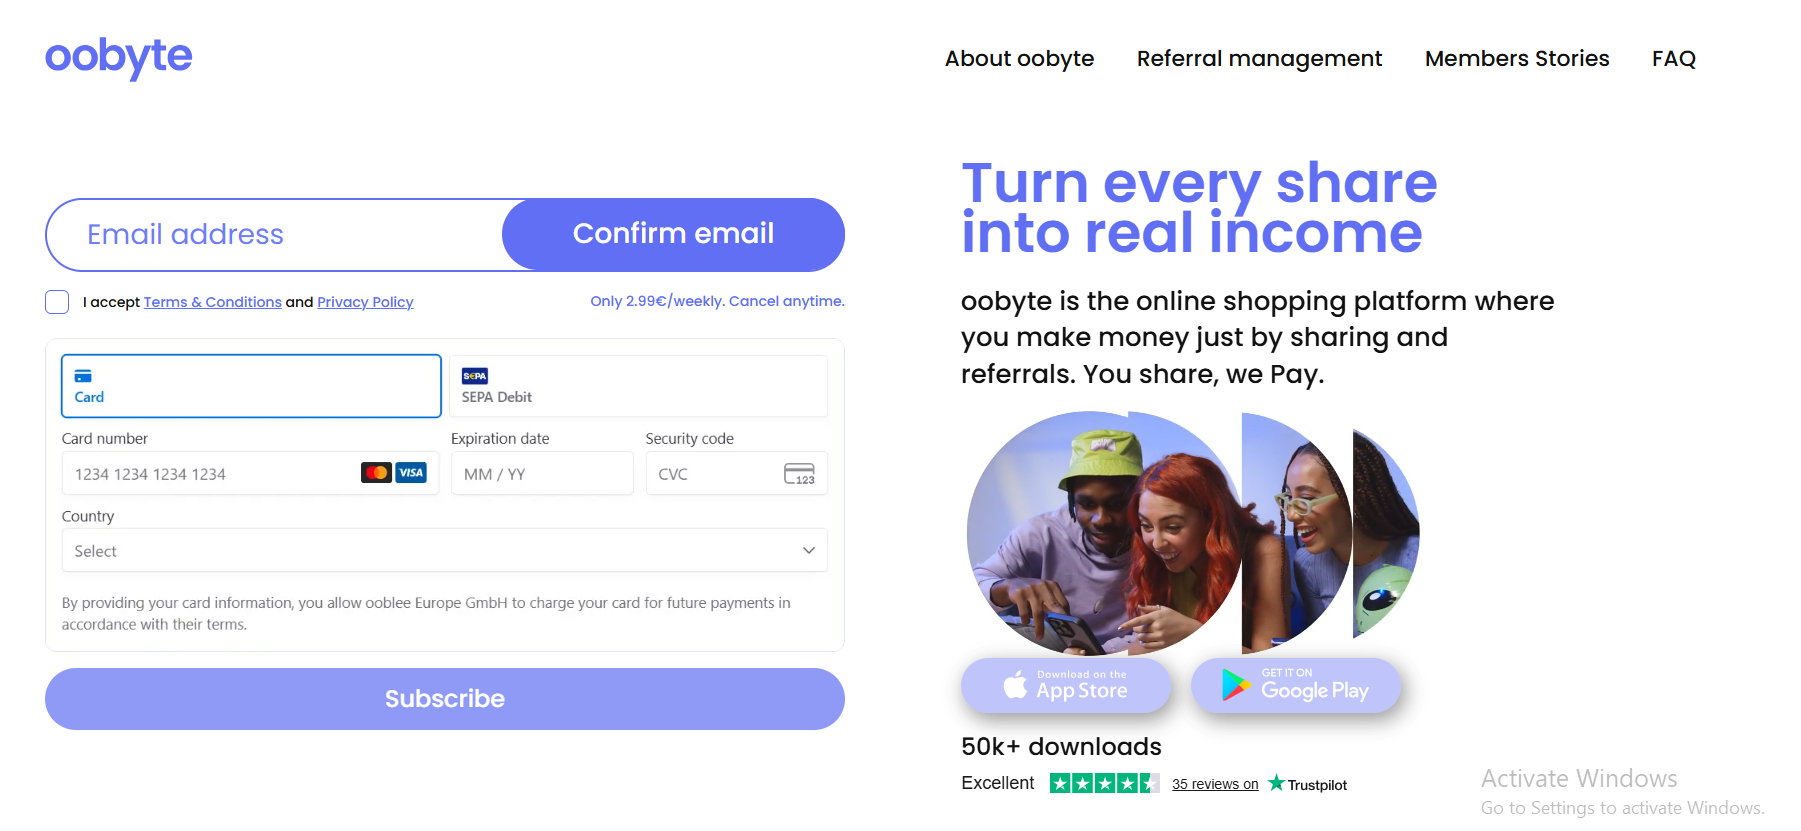Open the Privacy Policy link
The image size is (1801, 831).
point(365,302)
